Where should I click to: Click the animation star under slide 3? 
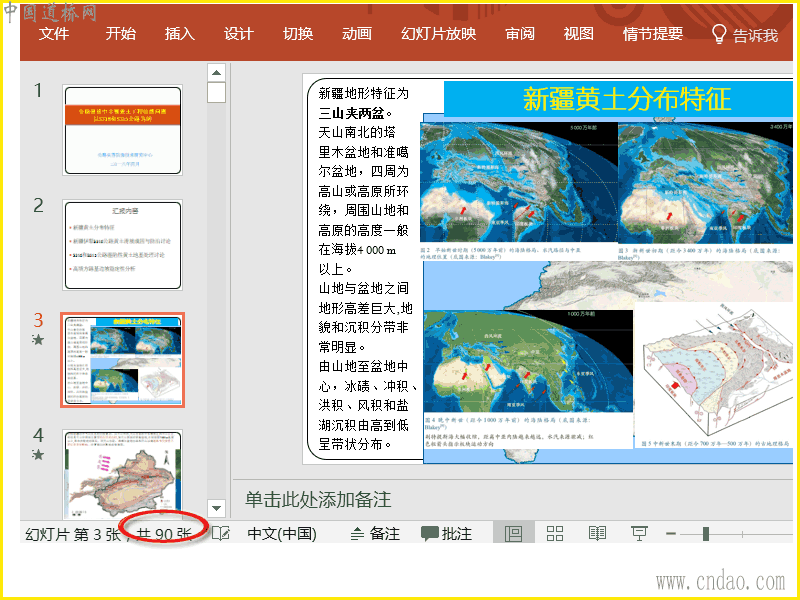pos(38,339)
